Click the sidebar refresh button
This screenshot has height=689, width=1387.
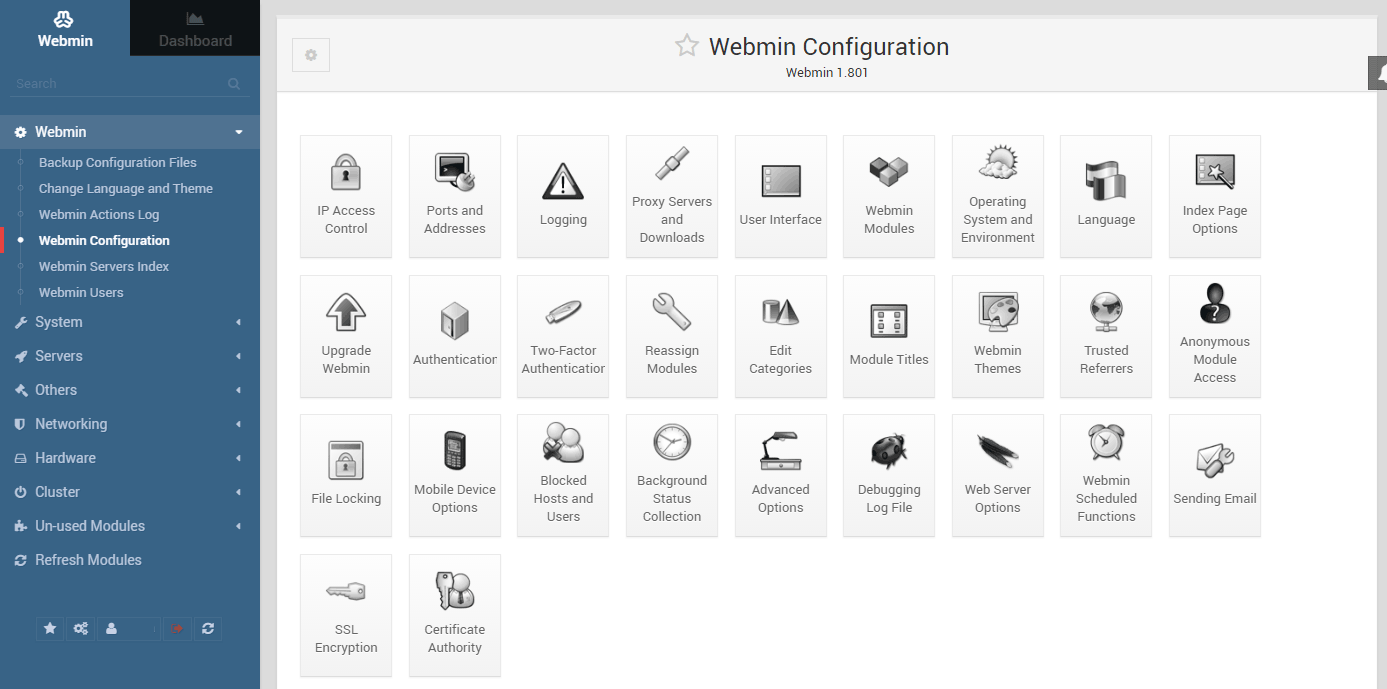(x=207, y=629)
